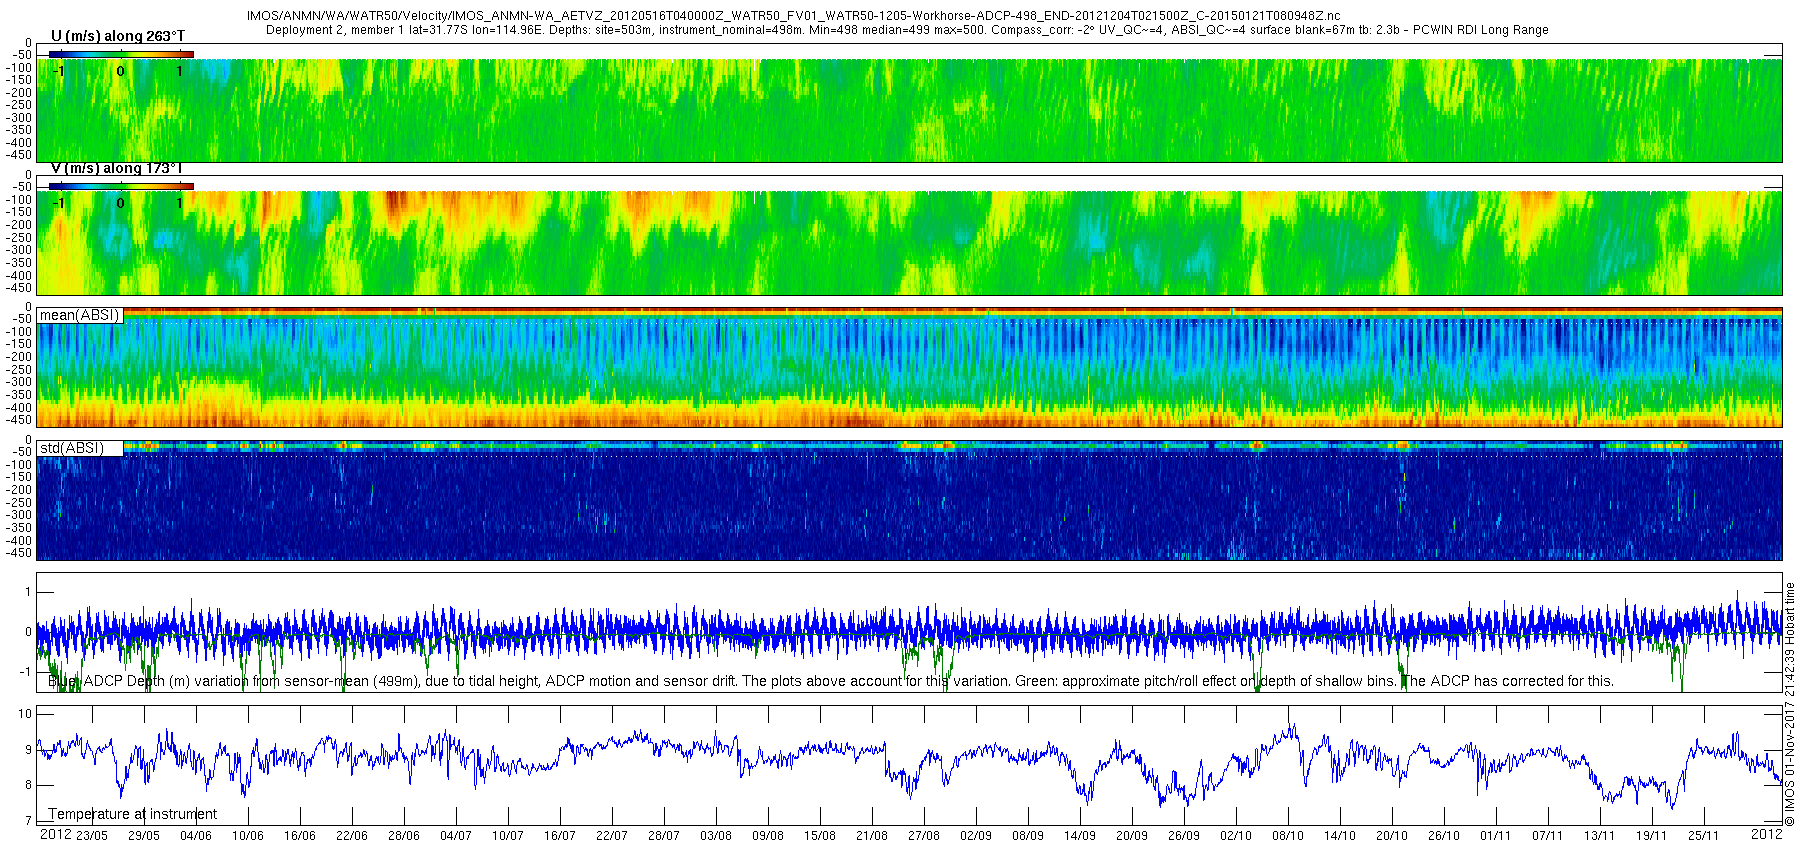1800x850 pixels.
Task: Click the '27/08' date tick label
Action: click(924, 836)
